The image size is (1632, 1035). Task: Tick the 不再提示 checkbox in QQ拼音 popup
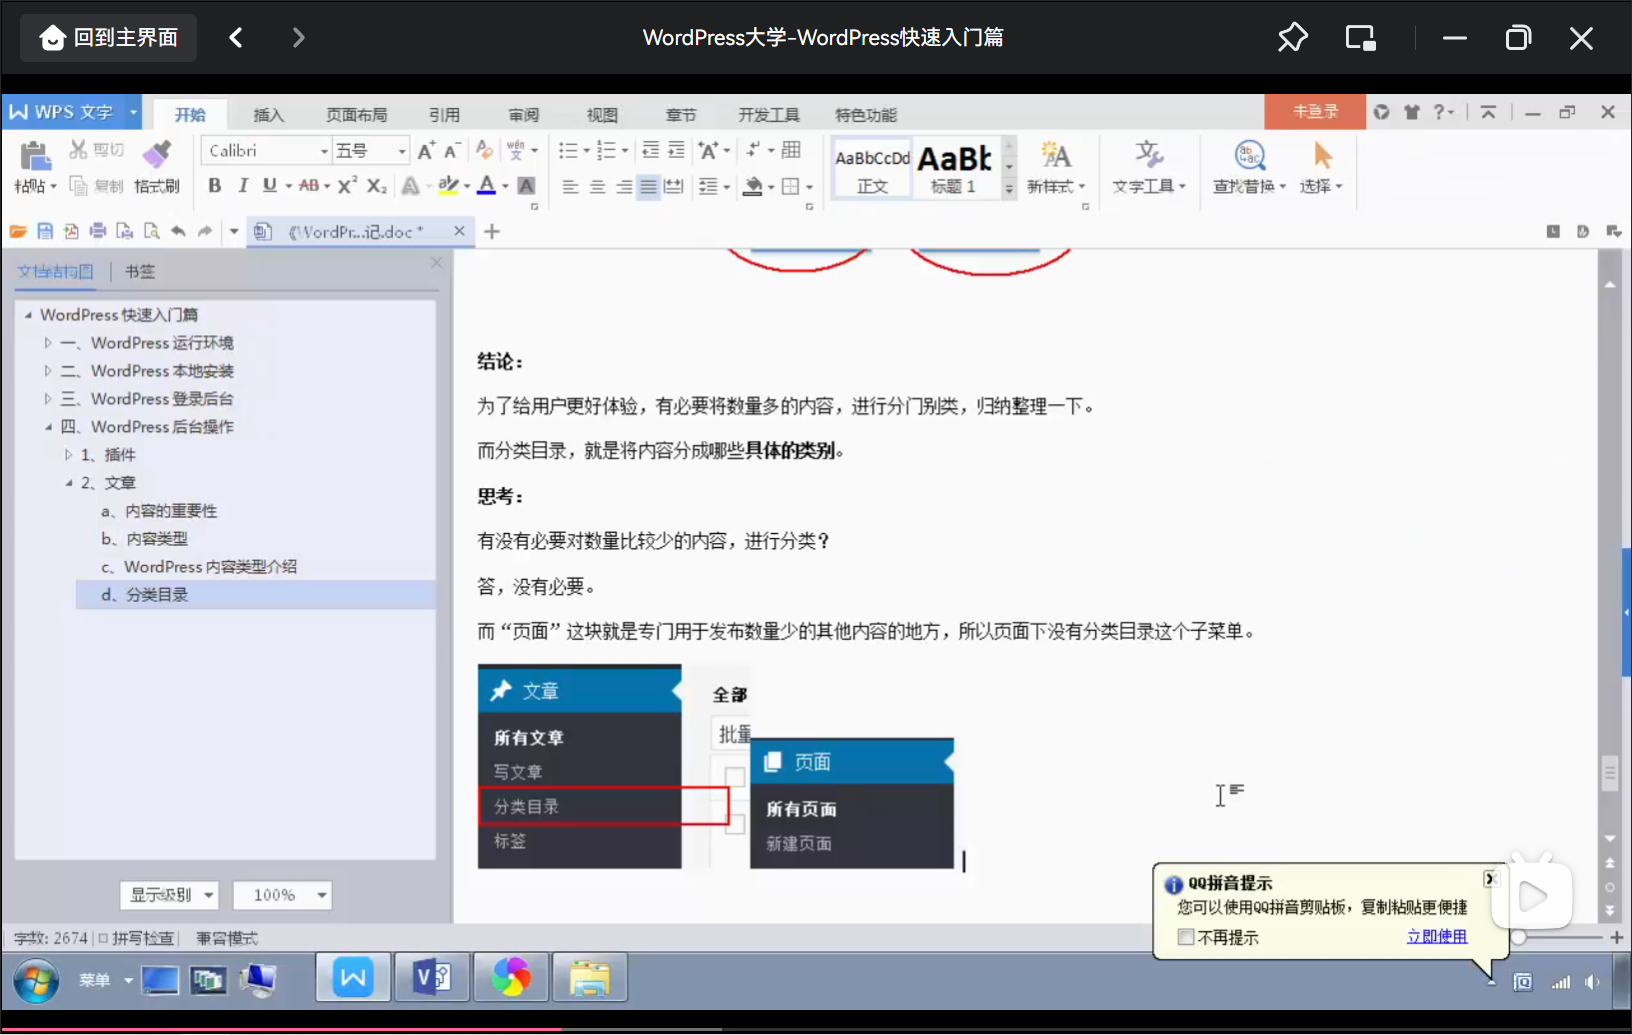pos(1186,937)
